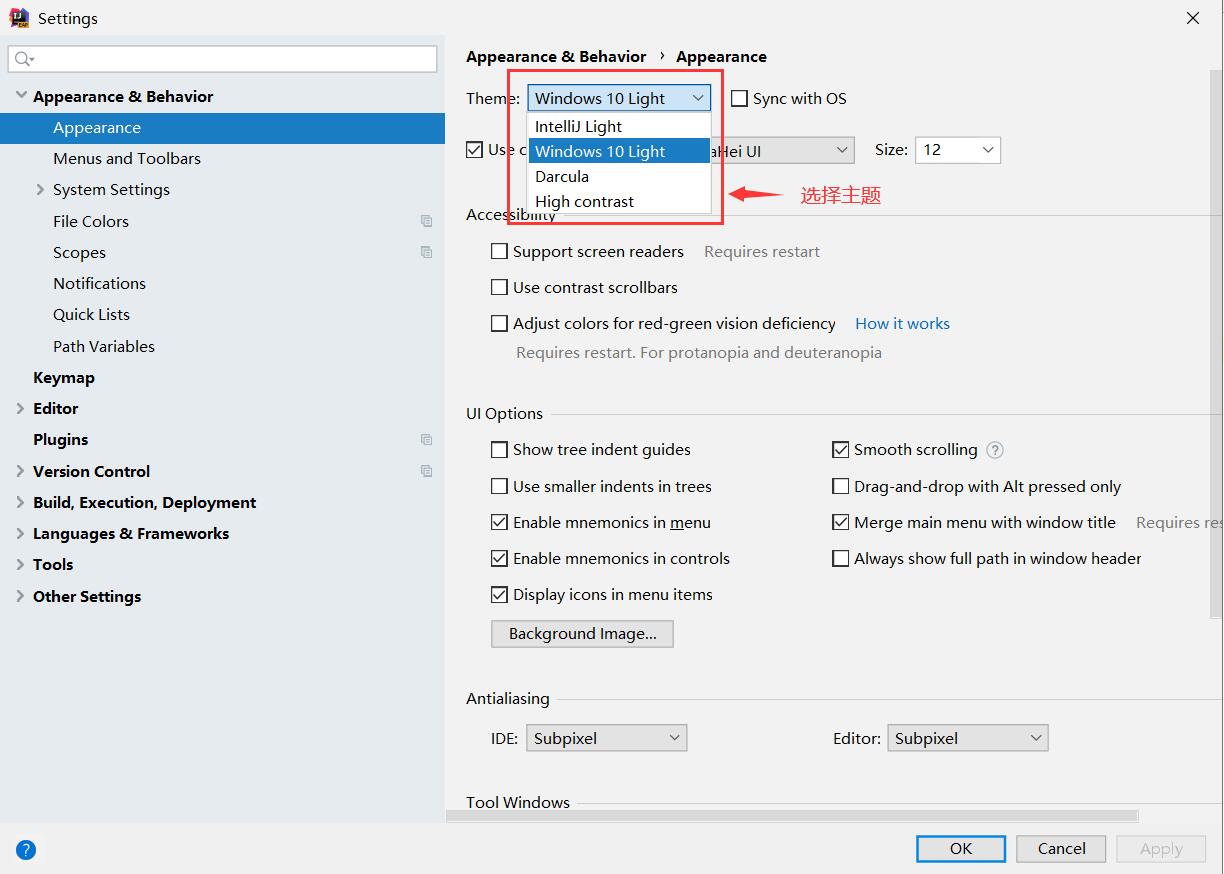
Task: Click project-level icon beside Scopes
Action: tap(427, 252)
